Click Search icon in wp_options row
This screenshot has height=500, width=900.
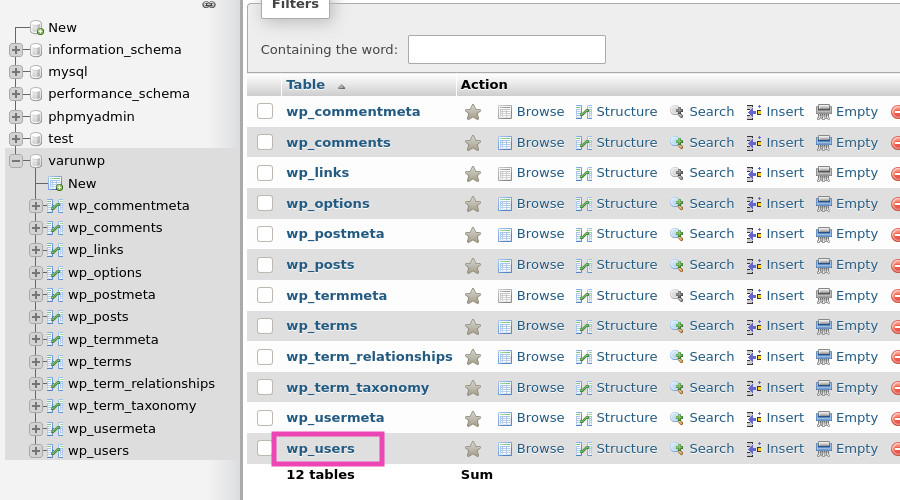point(677,204)
